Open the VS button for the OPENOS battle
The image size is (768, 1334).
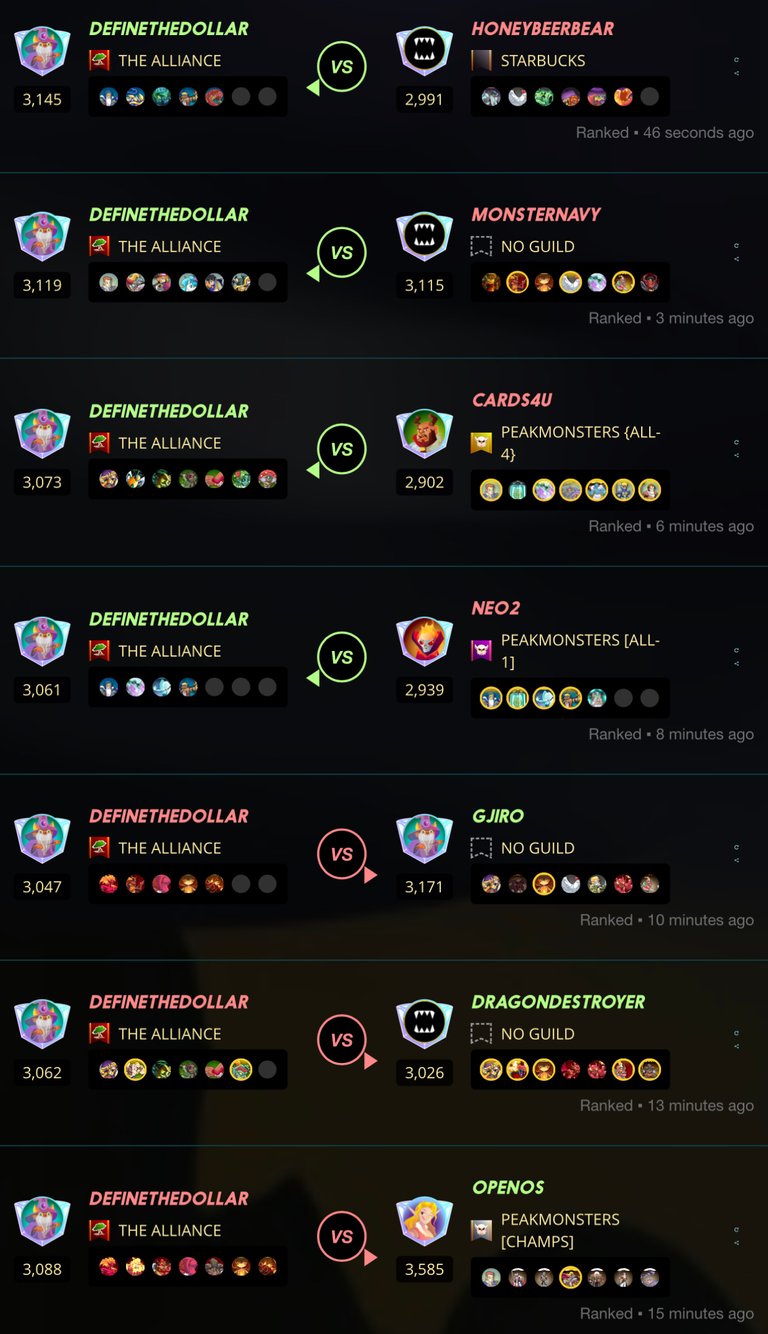tap(342, 1237)
